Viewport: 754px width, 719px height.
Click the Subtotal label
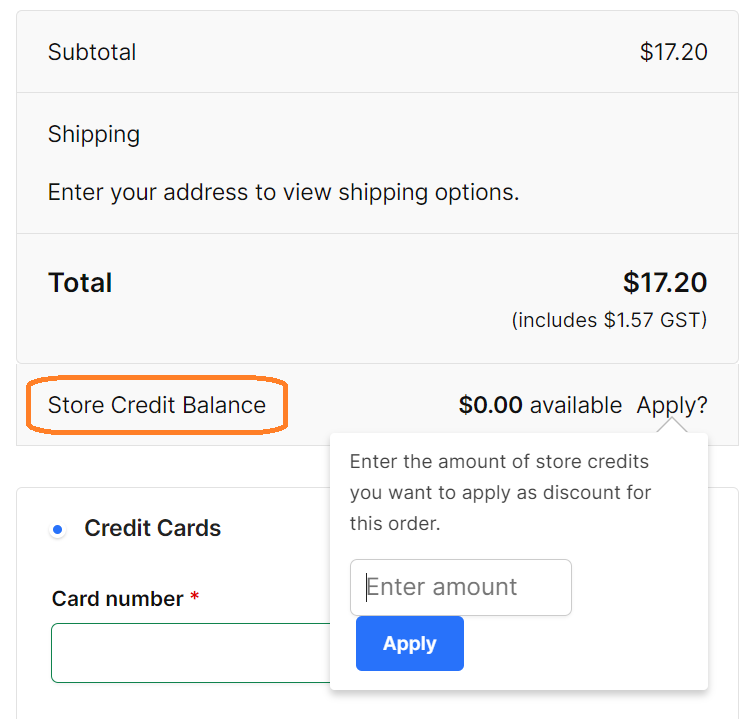[x=92, y=52]
